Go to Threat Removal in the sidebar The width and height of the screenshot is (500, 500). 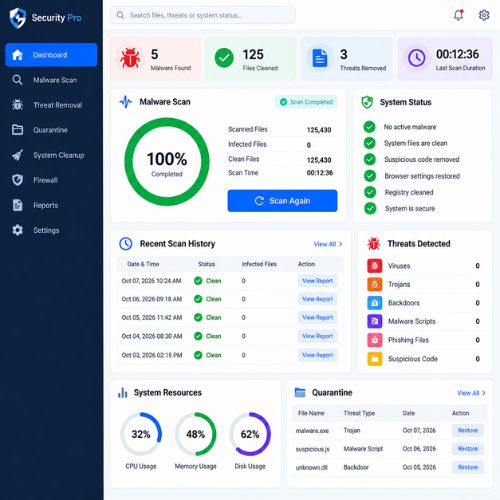click(x=51, y=105)
